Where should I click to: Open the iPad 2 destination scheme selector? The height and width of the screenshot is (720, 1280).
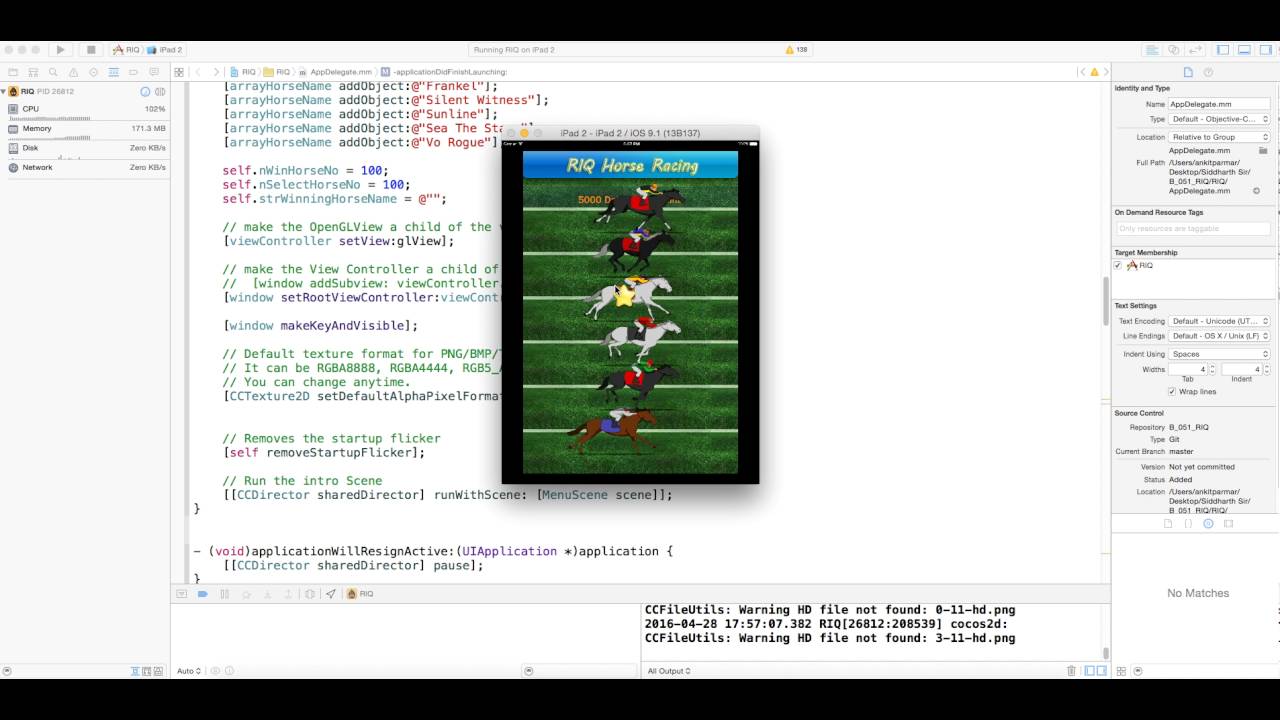point(165,50)
